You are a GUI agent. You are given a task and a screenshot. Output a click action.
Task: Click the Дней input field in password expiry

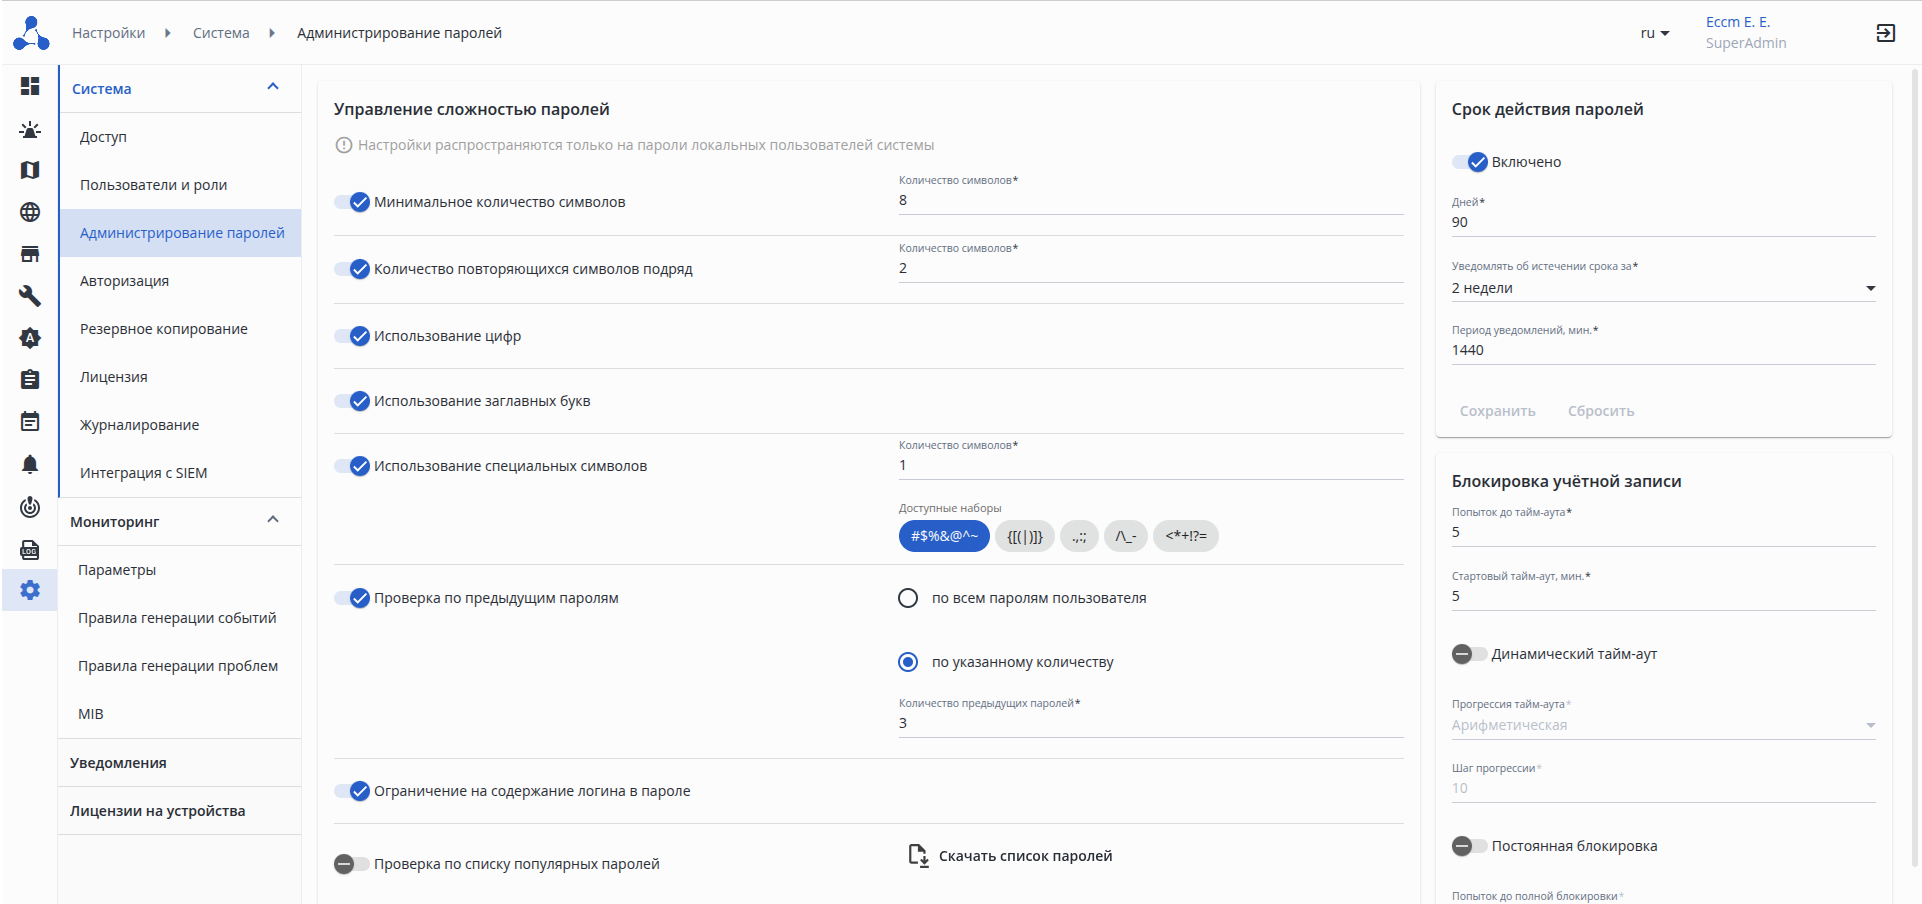tap(1662, 223)
